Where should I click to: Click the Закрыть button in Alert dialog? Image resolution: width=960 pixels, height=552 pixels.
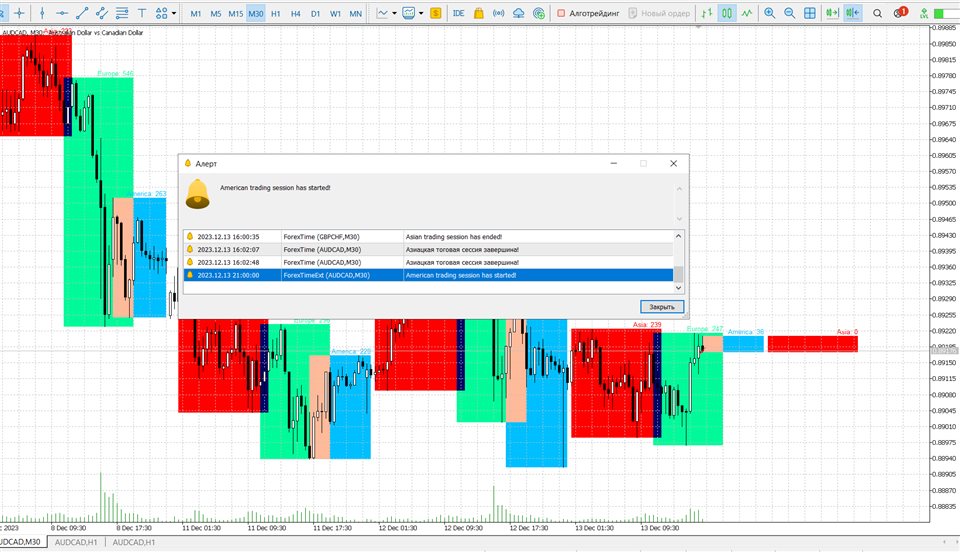pyautogui.click(x=662, y=307)
